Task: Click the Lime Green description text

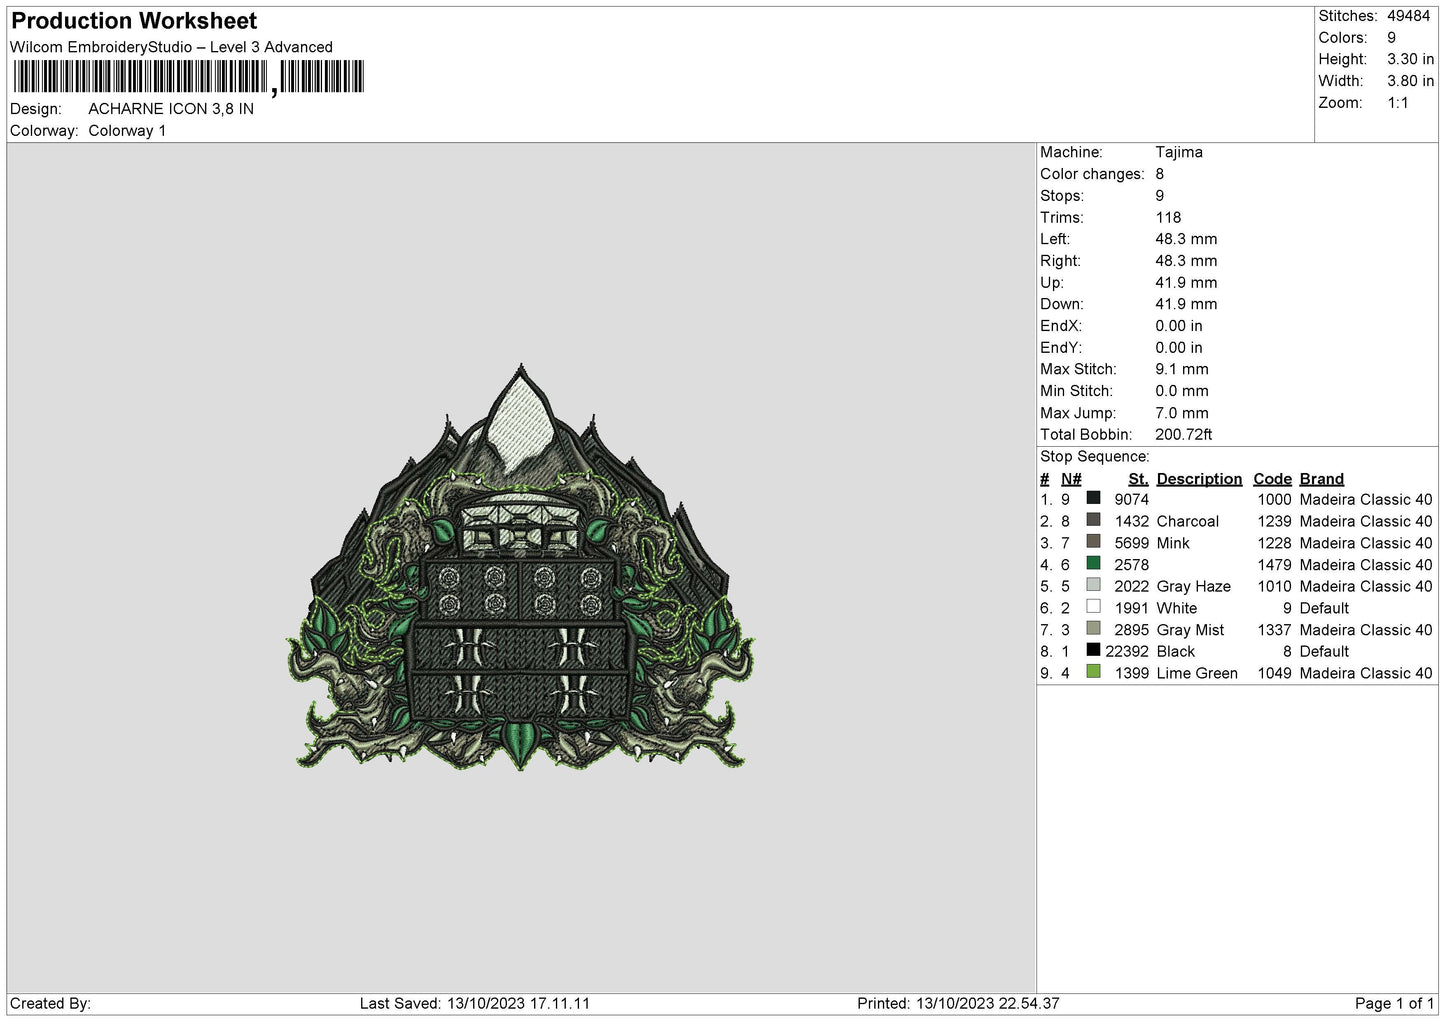Action: [x=1197, y=673]
